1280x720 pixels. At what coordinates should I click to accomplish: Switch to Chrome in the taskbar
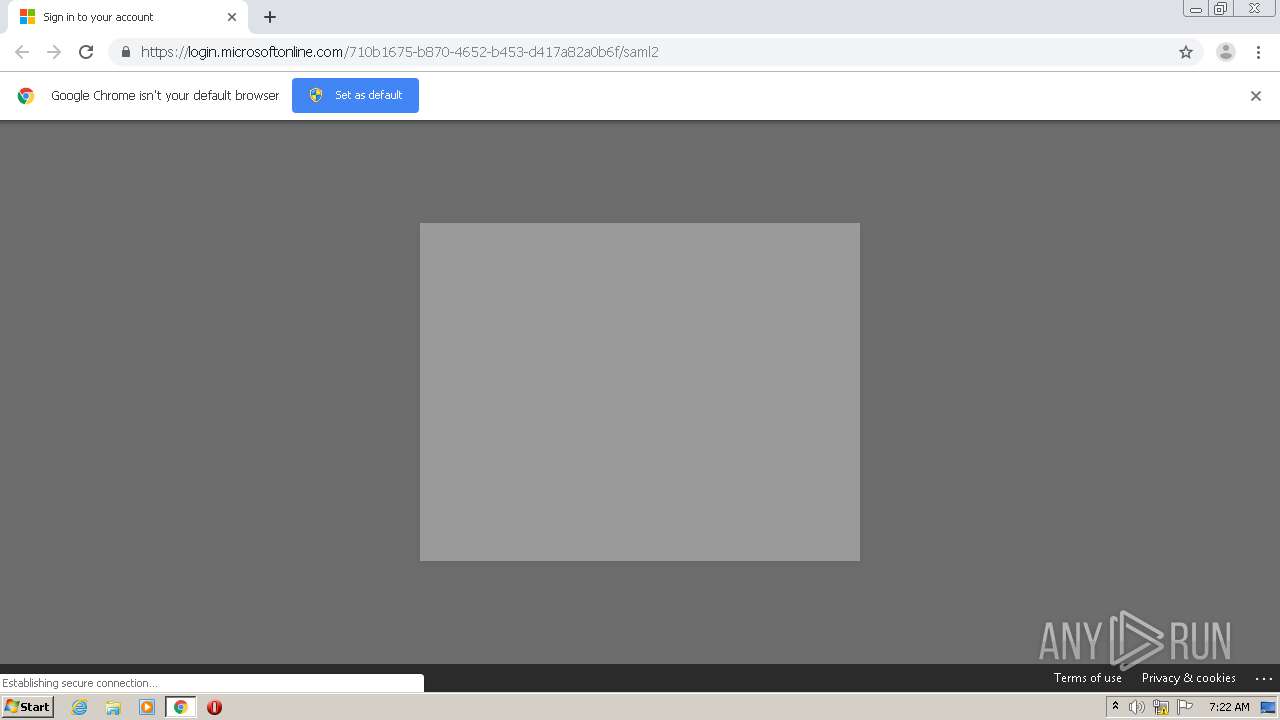click(180, 707)
